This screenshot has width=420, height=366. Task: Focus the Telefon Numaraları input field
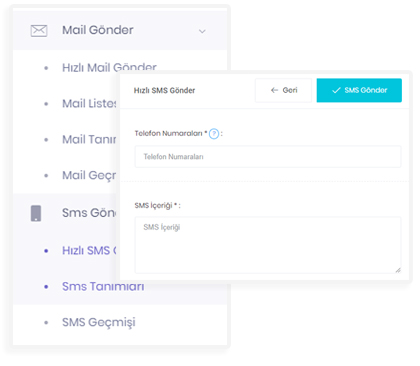pyautogui.click(x=268, y=157)
